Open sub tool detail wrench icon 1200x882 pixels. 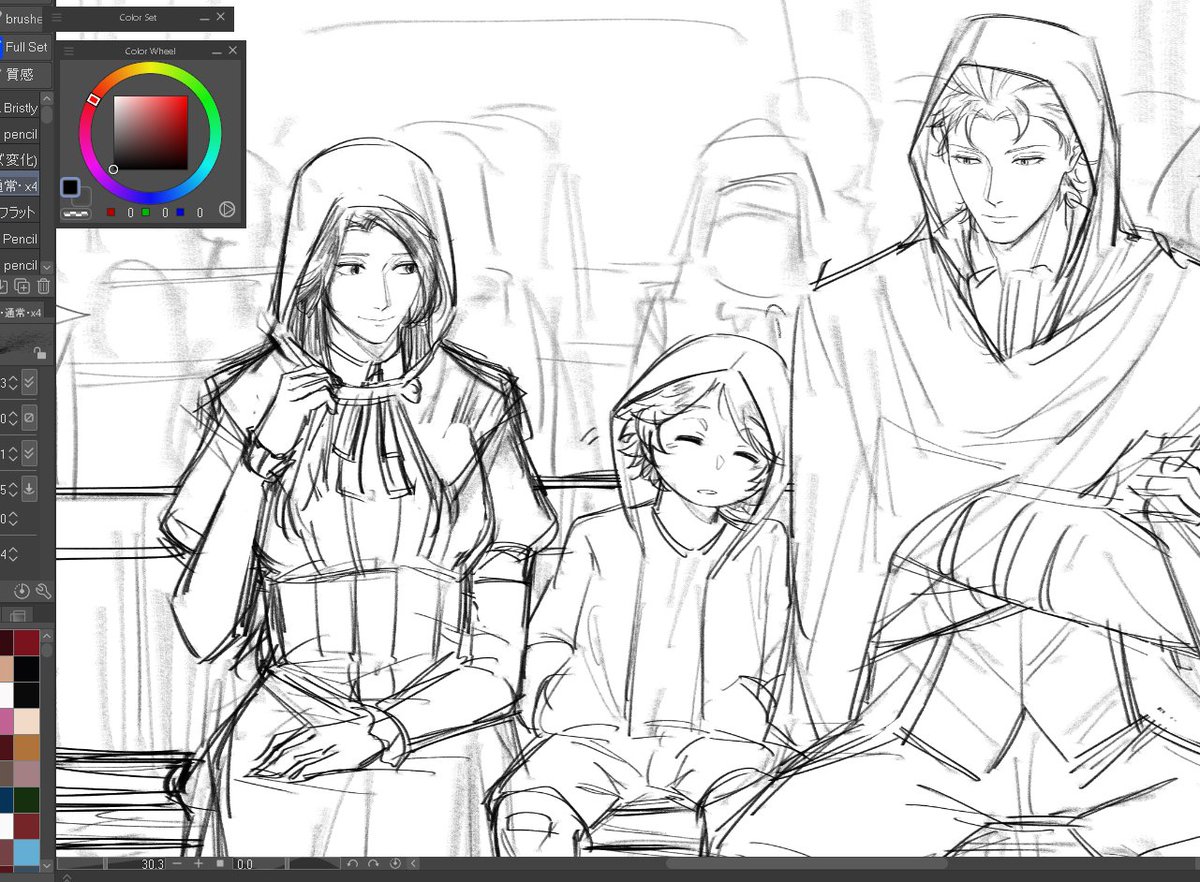tap(42, 591)
